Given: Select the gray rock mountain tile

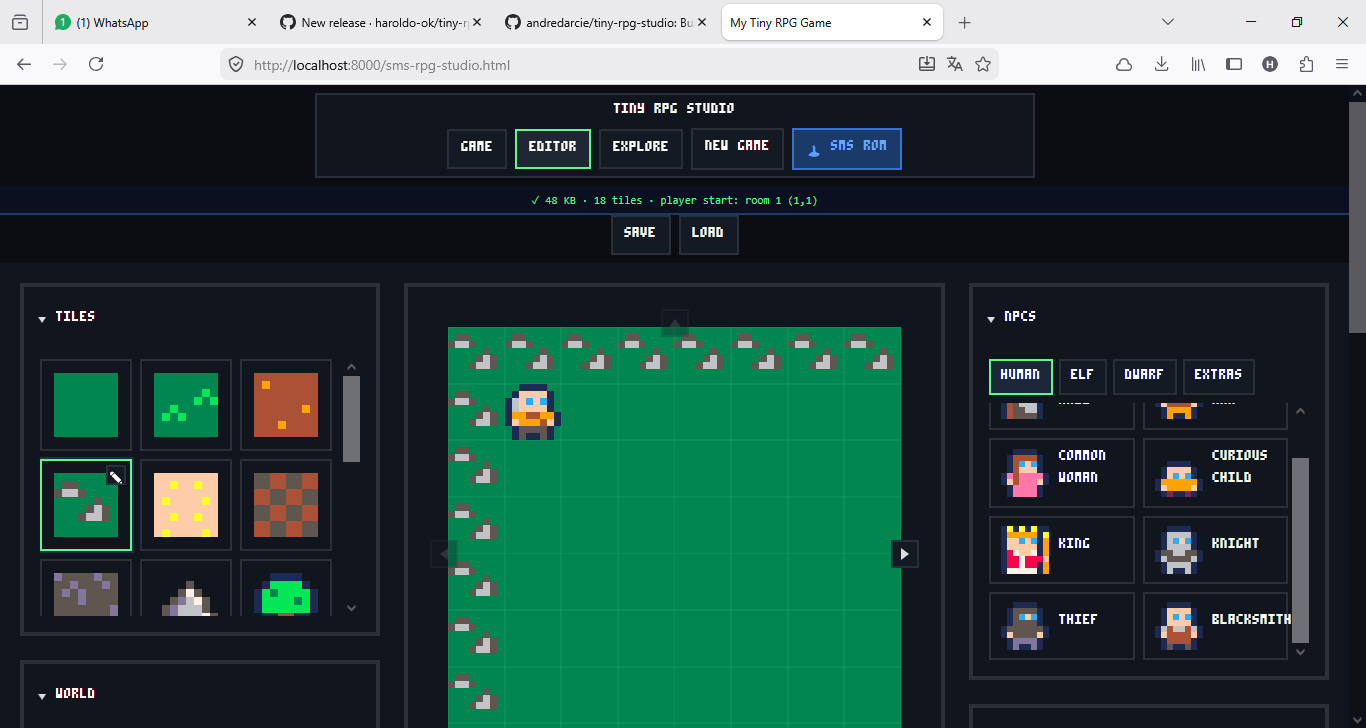Looking at the screenshot, I should pos(186,588).
